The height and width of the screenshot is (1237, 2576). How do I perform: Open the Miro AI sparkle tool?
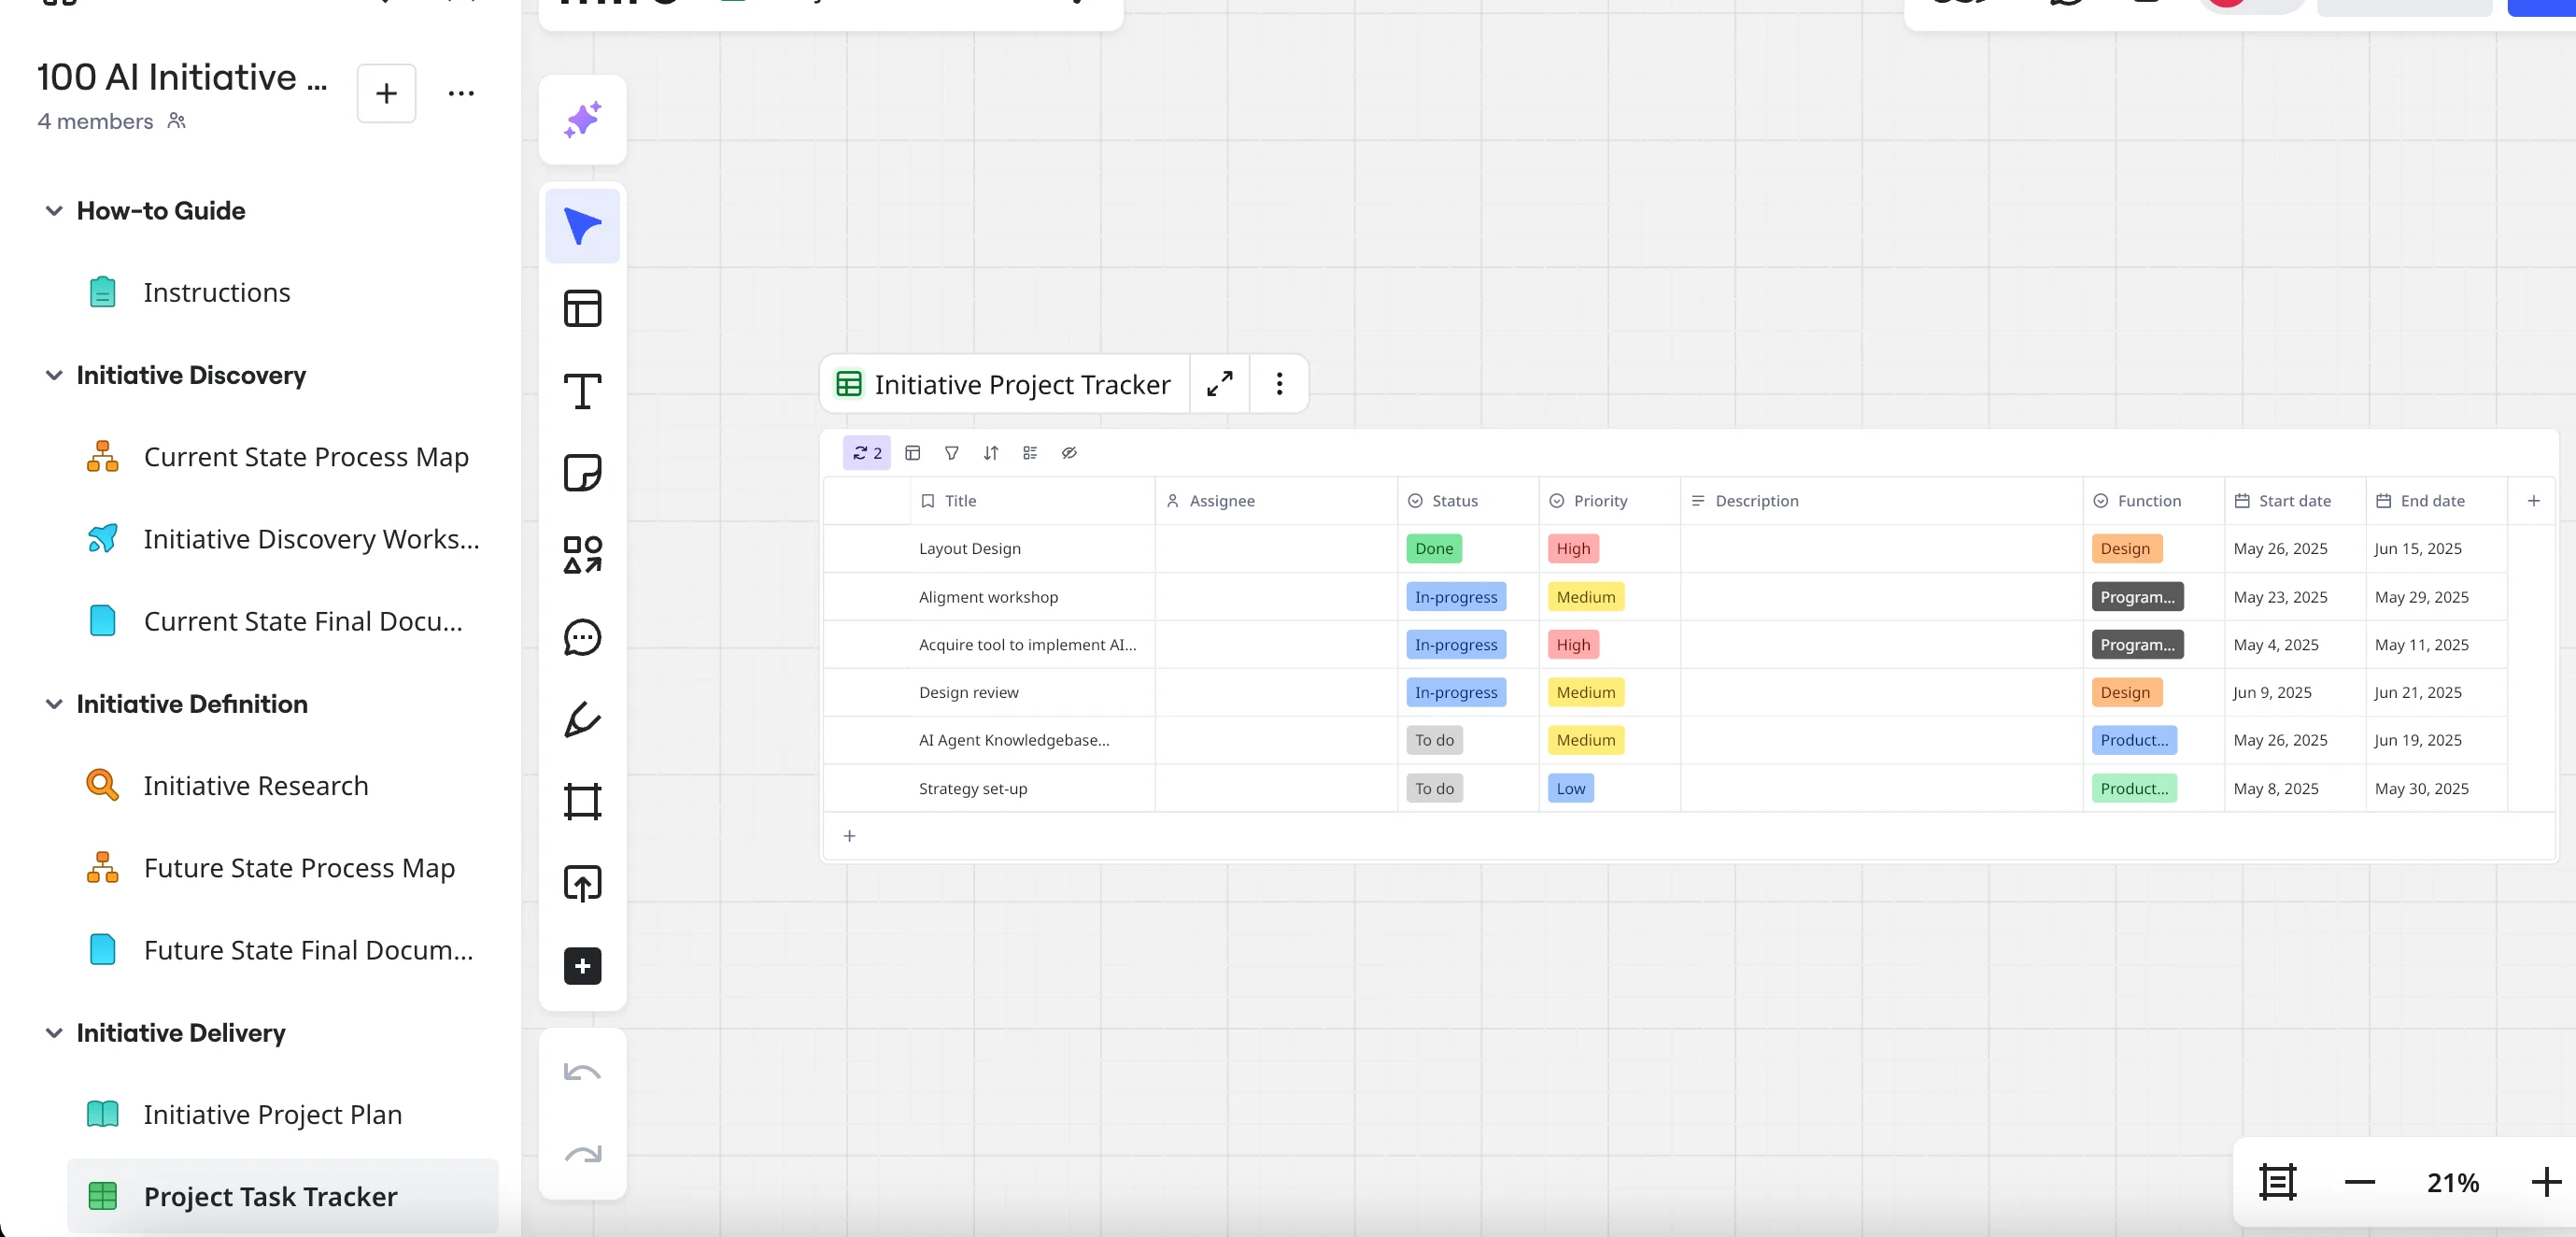pos(582,120)
